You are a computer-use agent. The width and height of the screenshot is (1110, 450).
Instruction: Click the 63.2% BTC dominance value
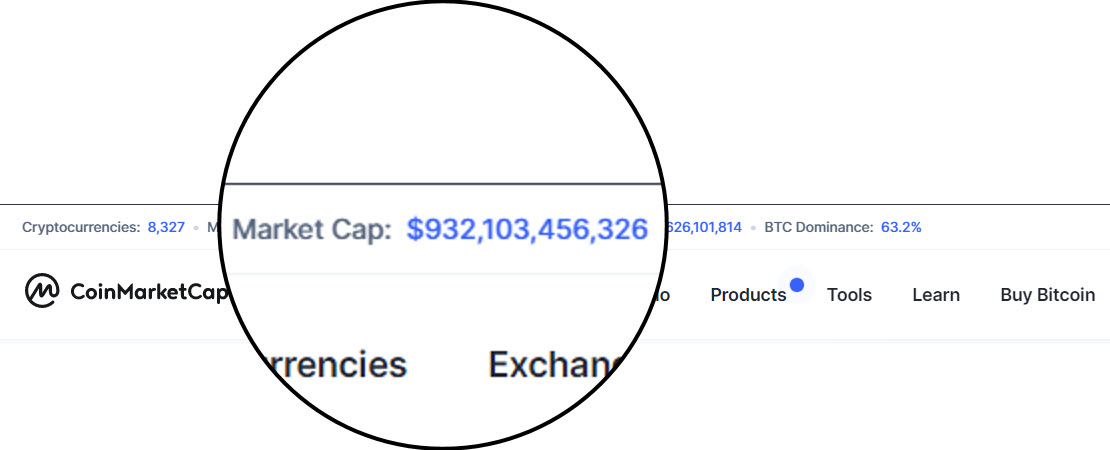click(x=901, y=227)
